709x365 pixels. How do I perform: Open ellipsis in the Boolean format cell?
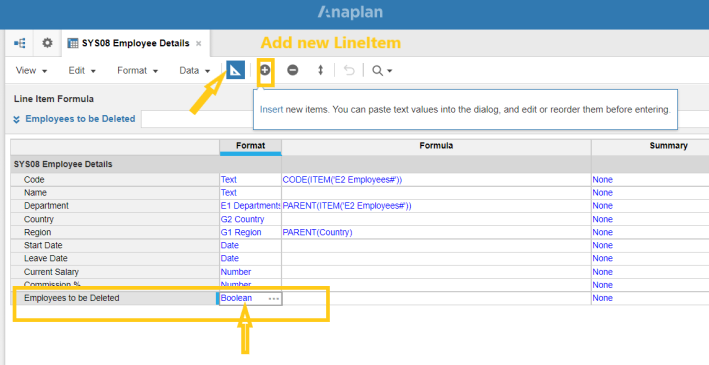tap(274, 299)
